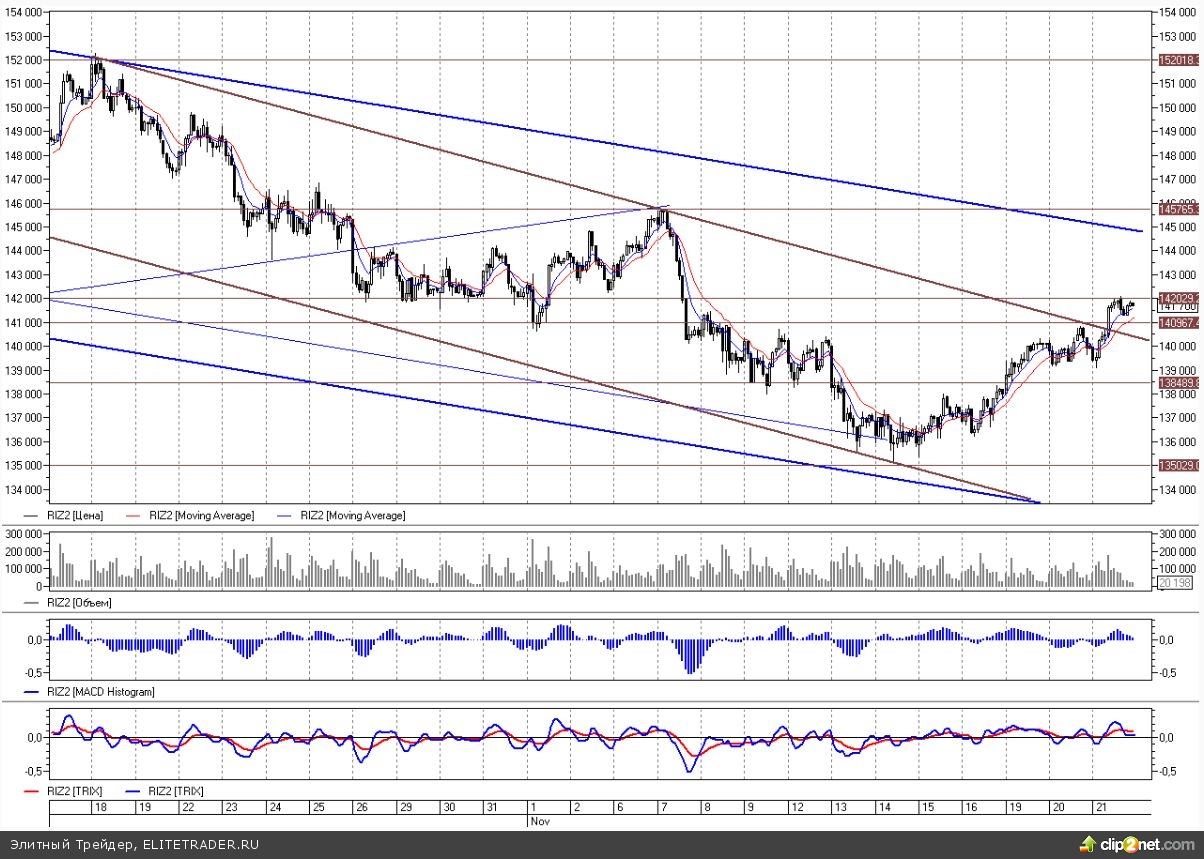1204x859 pixels.
Task: Click the RIZ2 [Цена] legend entry
Action: click(75, 516)
